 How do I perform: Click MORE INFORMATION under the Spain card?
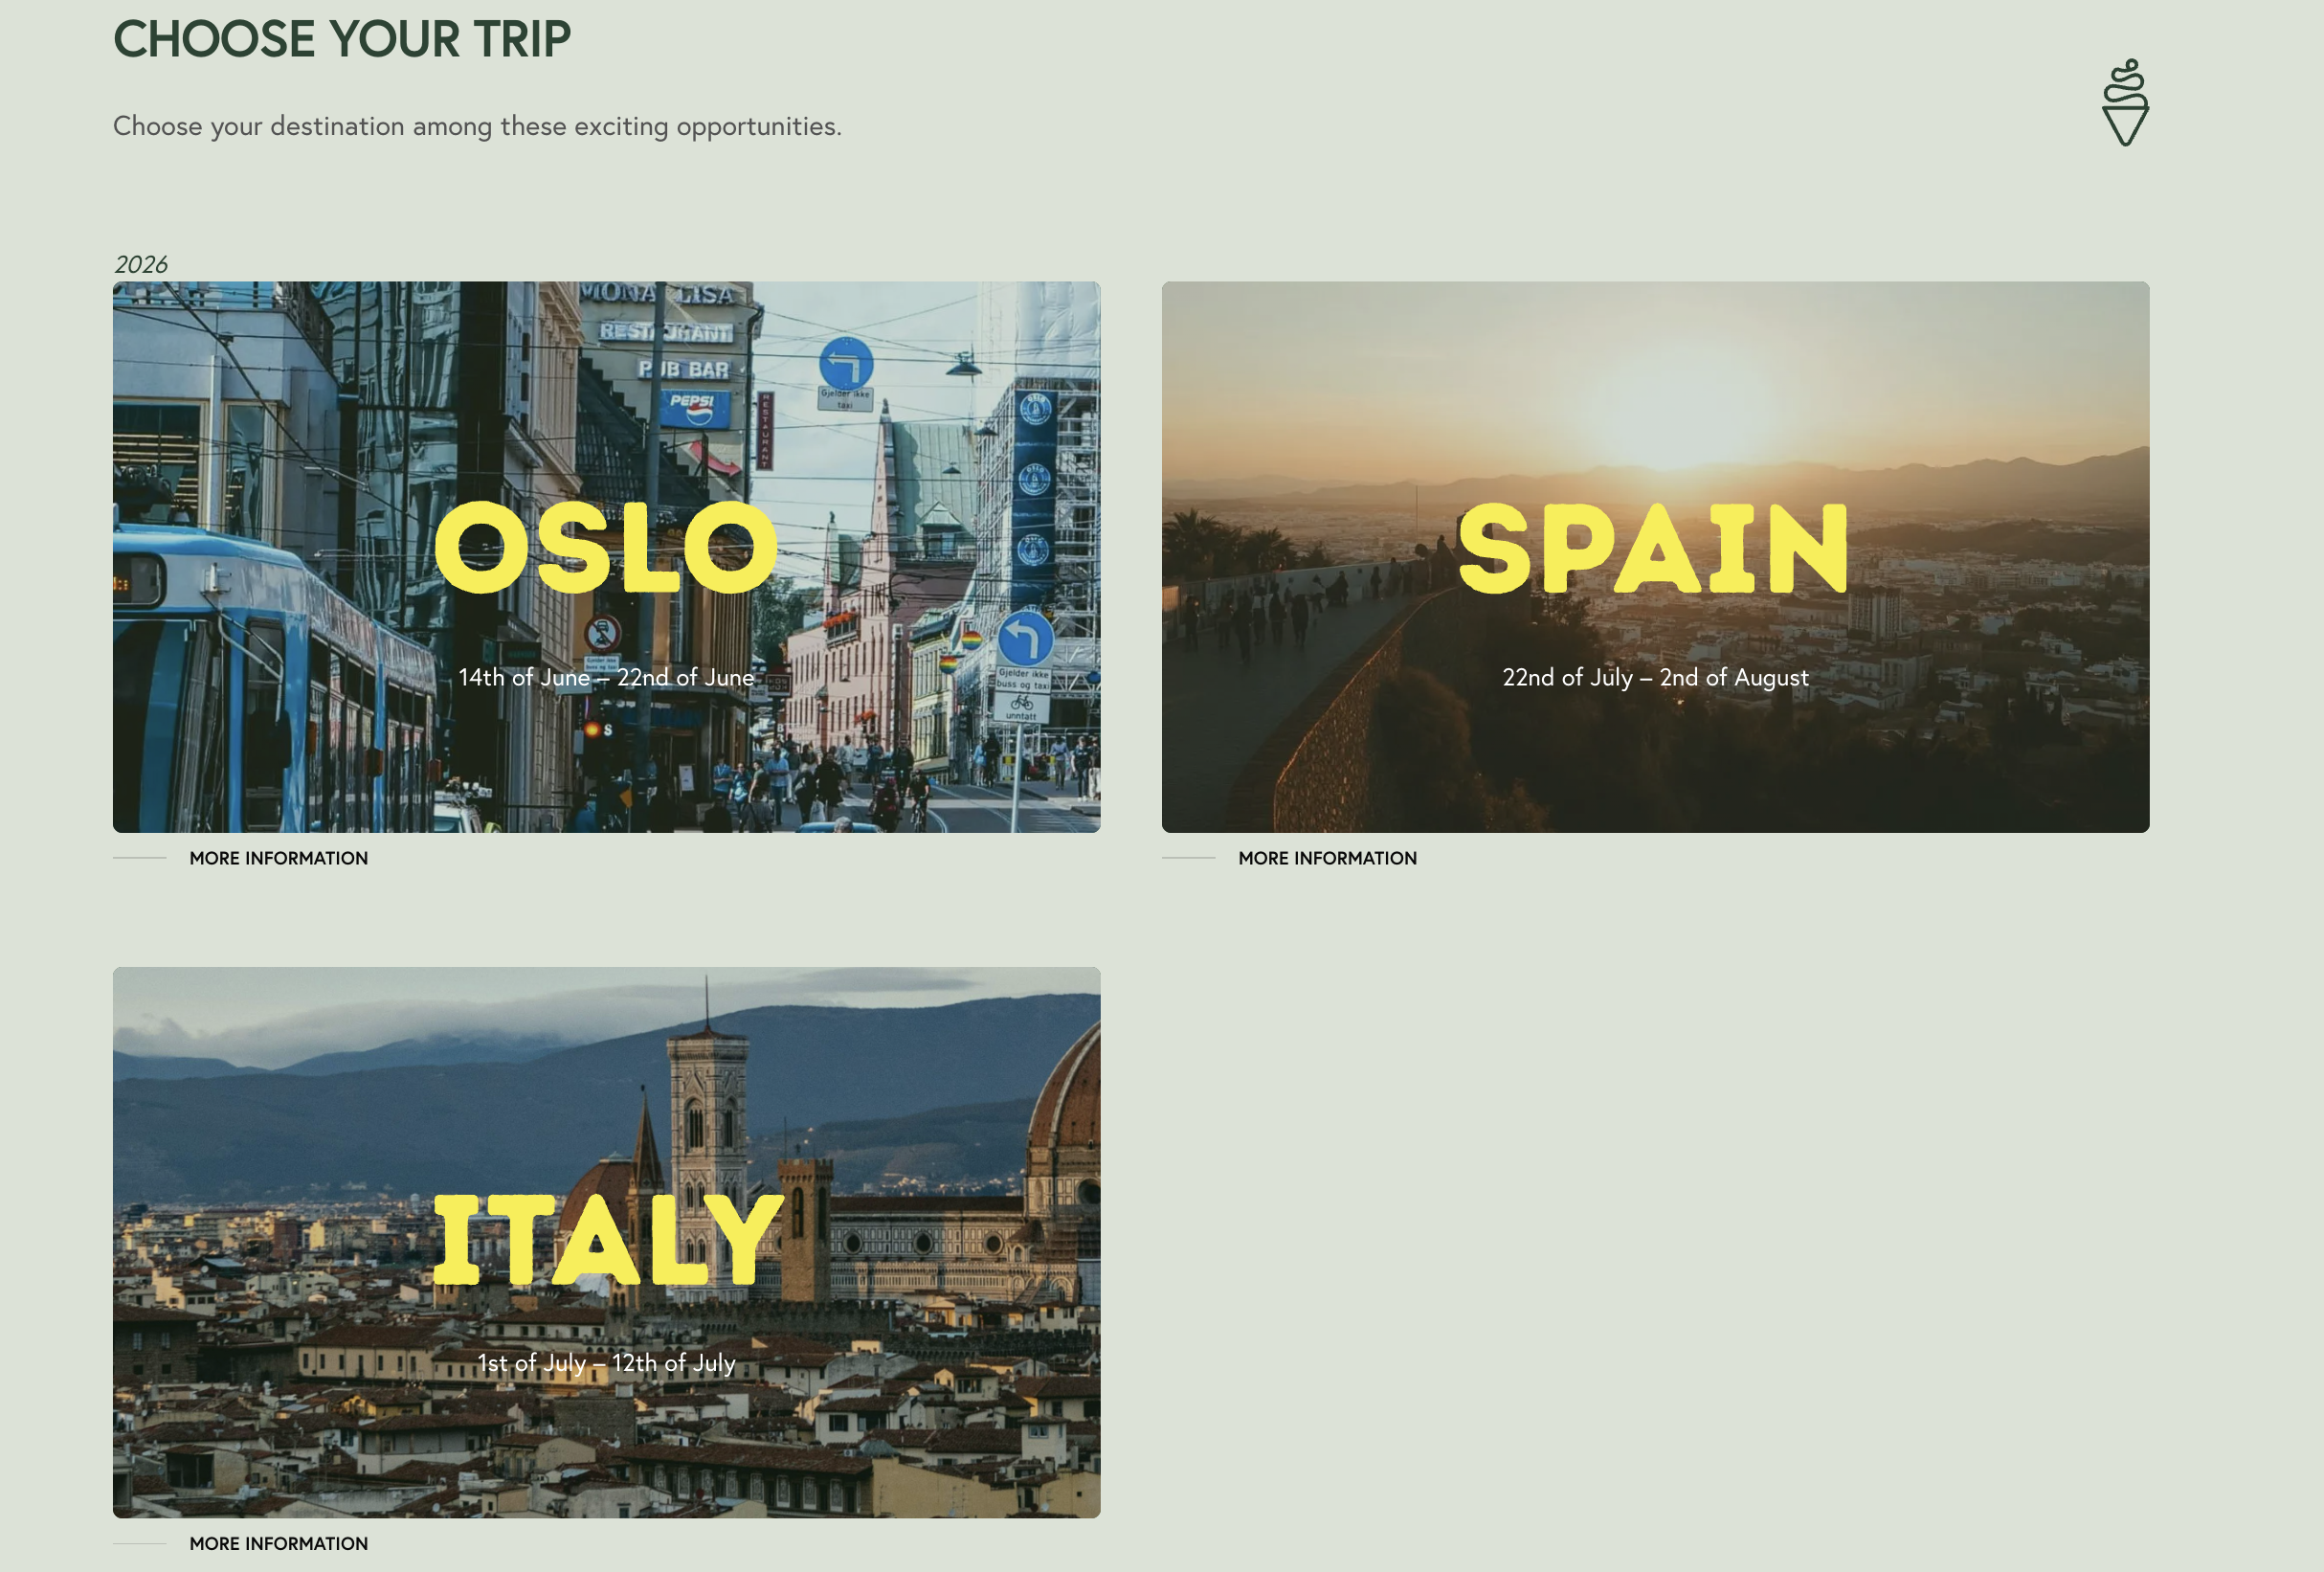coord(1327,858)
